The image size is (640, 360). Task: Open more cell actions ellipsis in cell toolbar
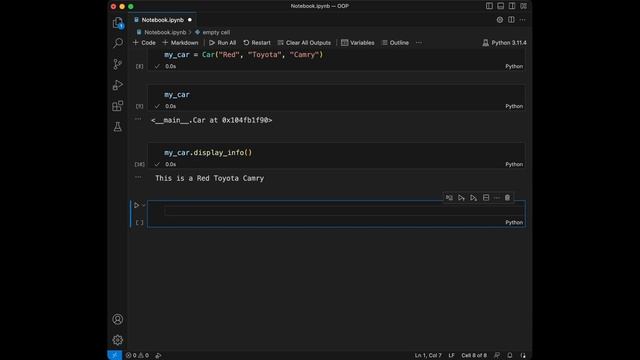(x=497, y=198)
